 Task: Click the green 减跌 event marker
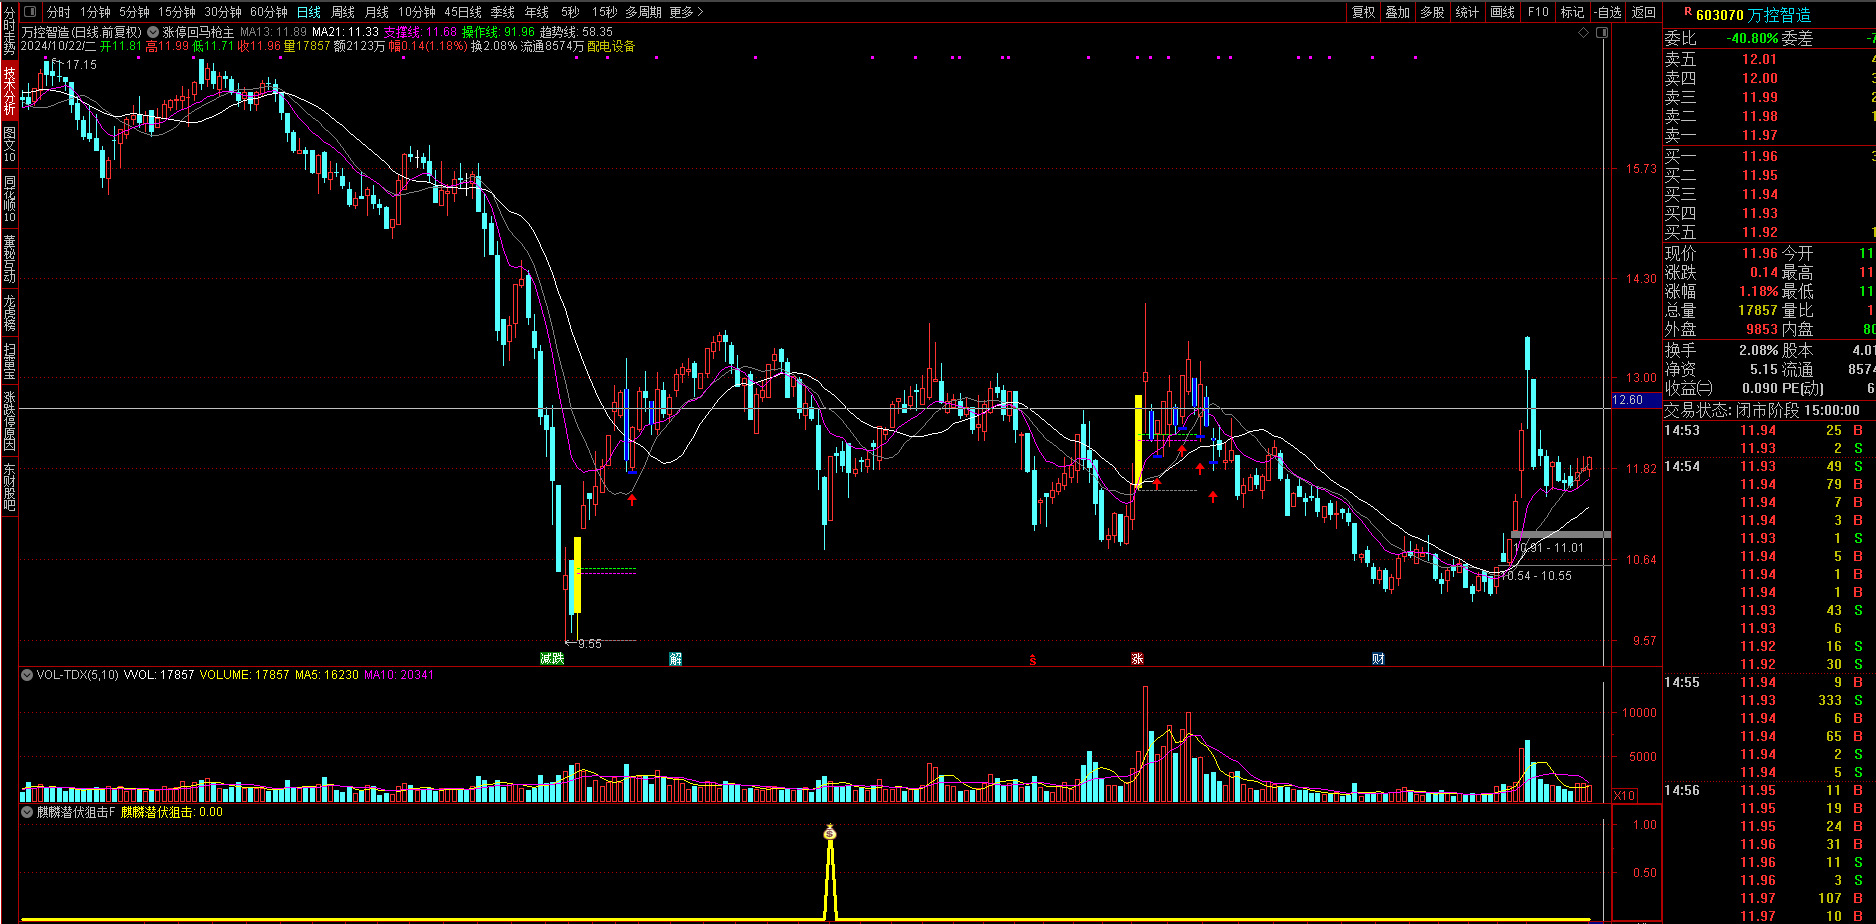coord(552,659)
